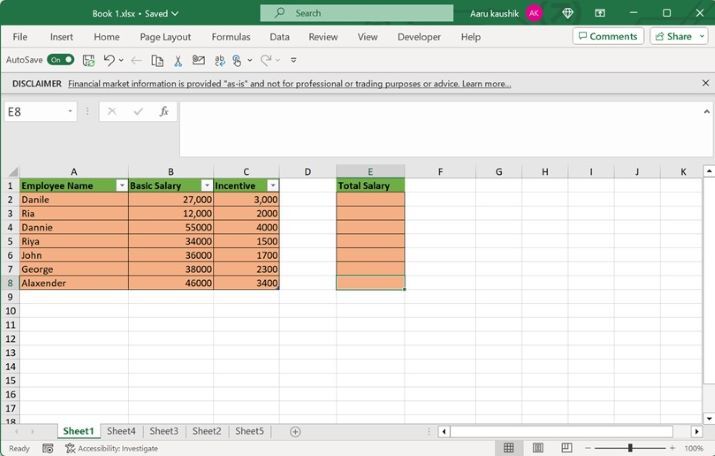Open the Page Layout tab
715x456 pixels.
point(165,37)
